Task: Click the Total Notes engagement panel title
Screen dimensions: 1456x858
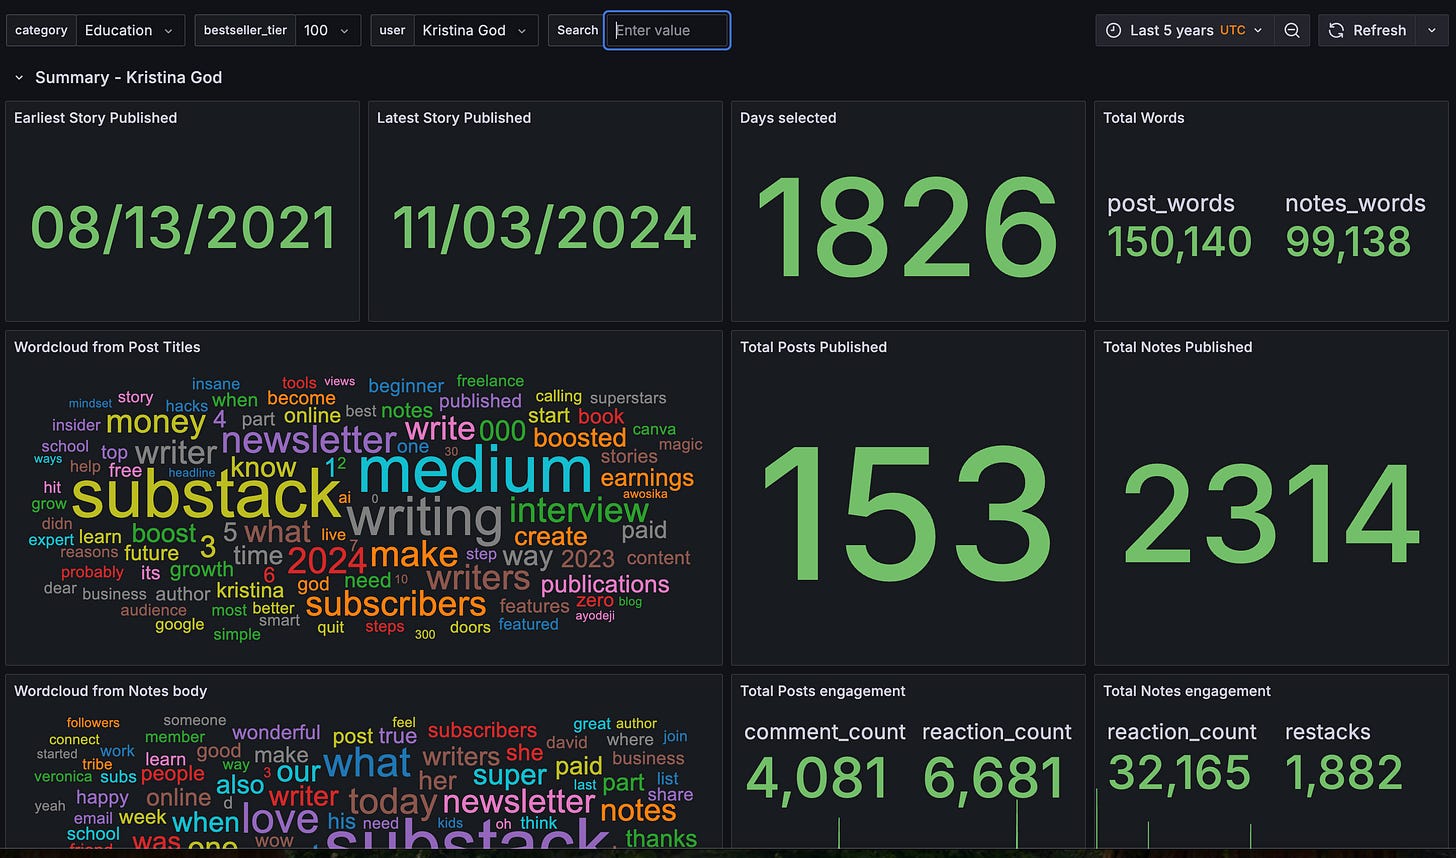Action: point(1187,691)
